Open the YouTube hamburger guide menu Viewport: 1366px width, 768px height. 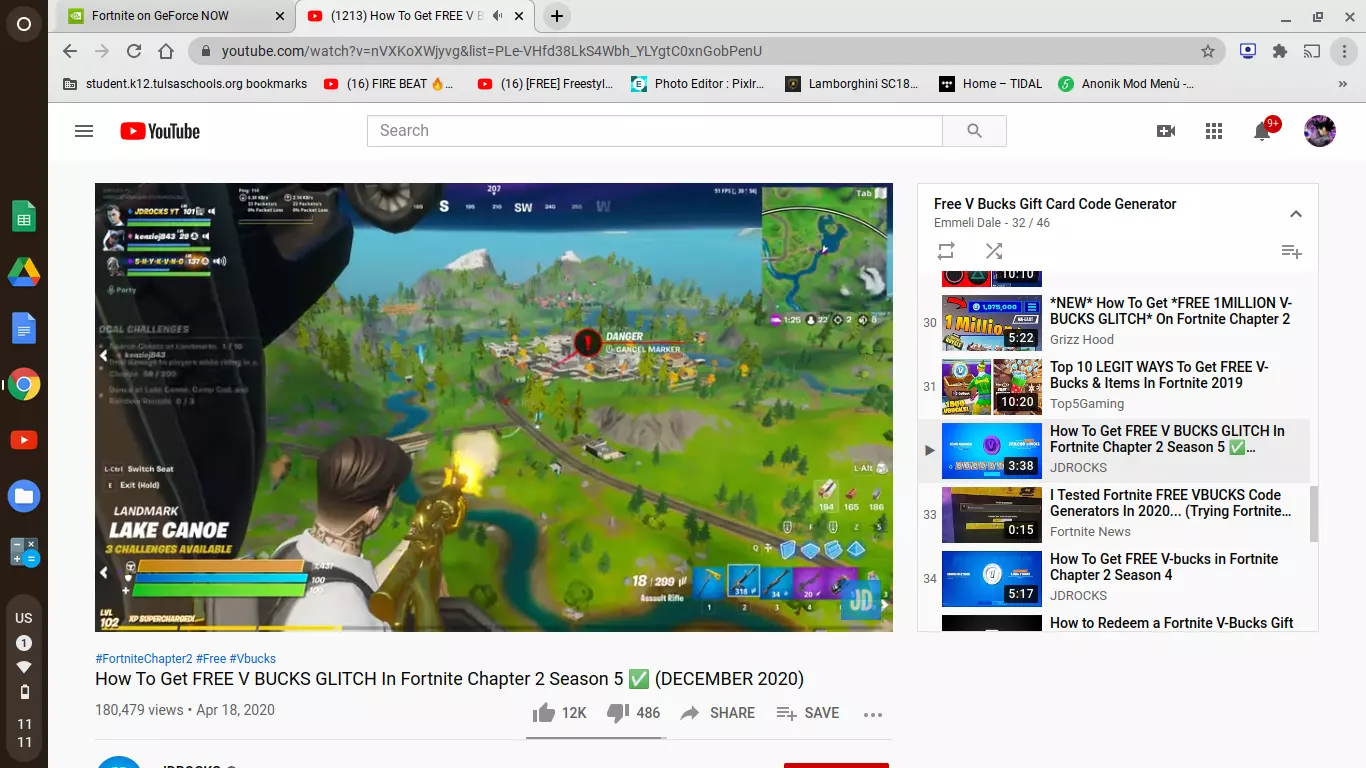[84, 131]
